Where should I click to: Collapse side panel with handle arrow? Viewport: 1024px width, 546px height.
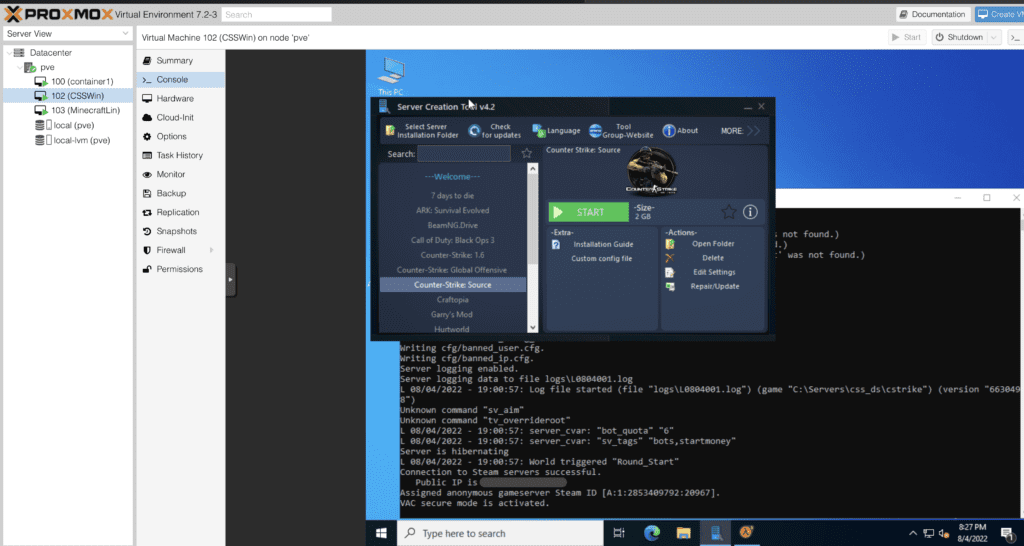point(231,280)
